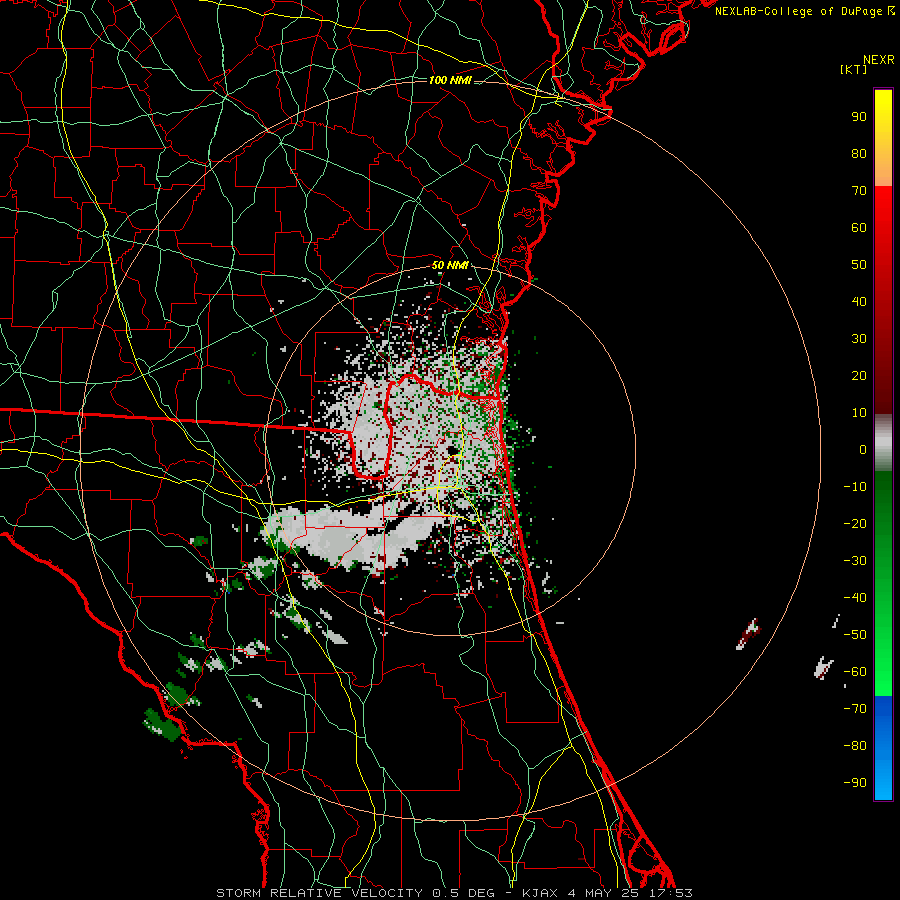Click the positive 10 knot scale value
The image size is (900, 900).
click(859, 413)
